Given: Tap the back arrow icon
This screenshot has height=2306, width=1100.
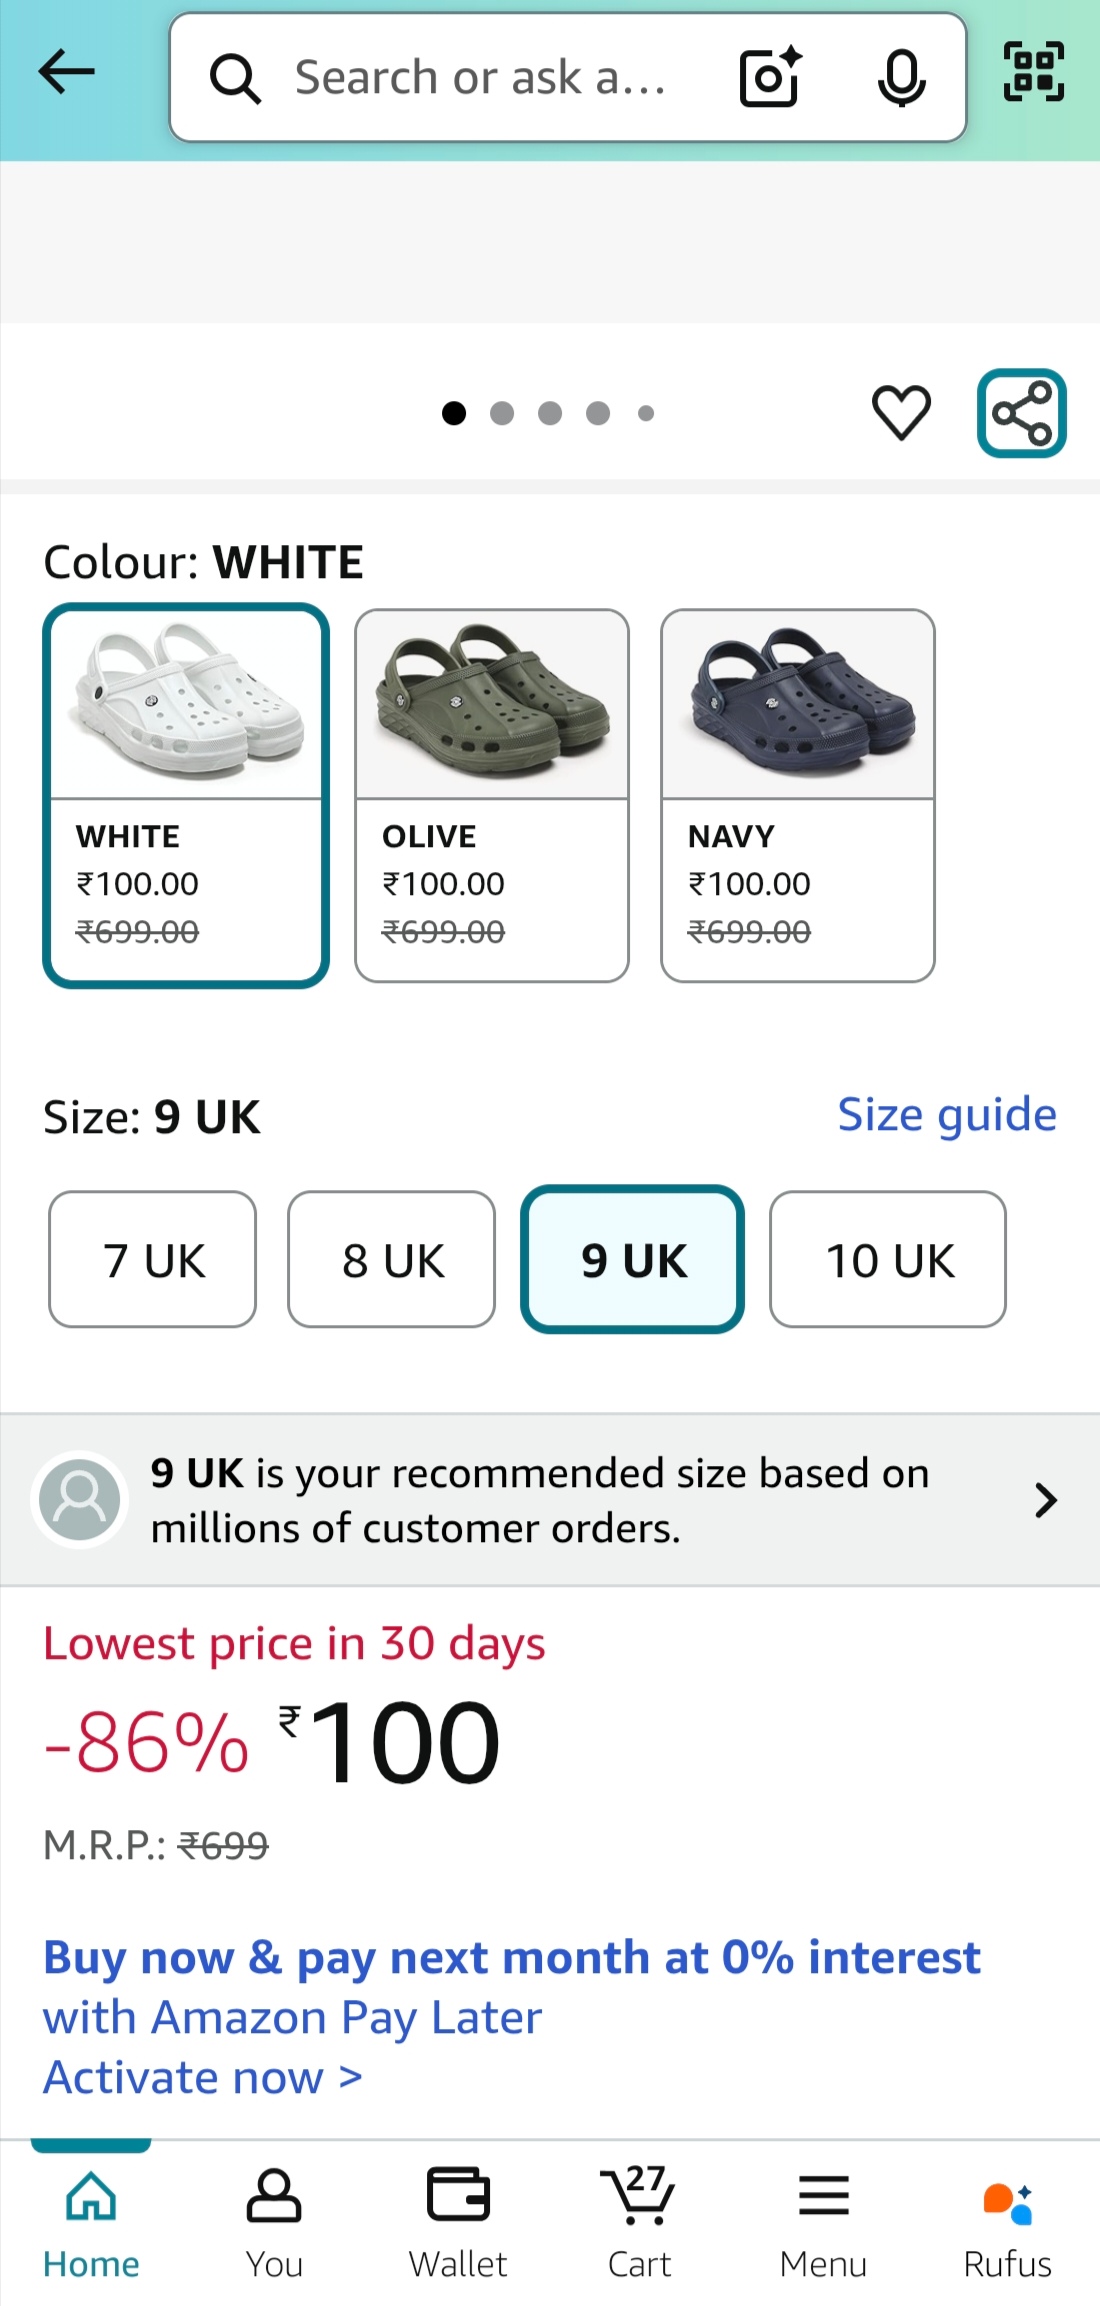Looking at the screenshot, I should pyautogui.click(x=66, y=73).
